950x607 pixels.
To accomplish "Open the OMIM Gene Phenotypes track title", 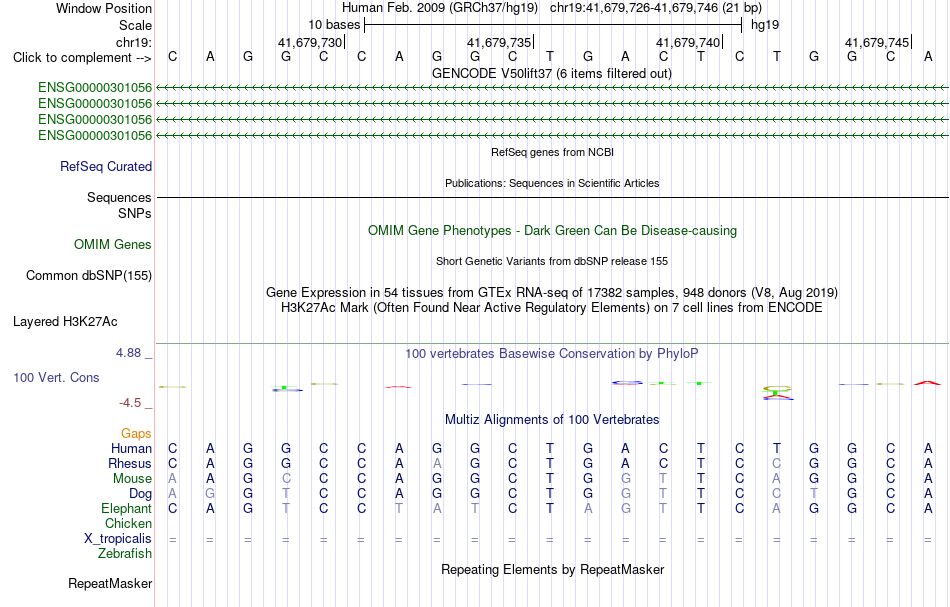I will point(552,231).
